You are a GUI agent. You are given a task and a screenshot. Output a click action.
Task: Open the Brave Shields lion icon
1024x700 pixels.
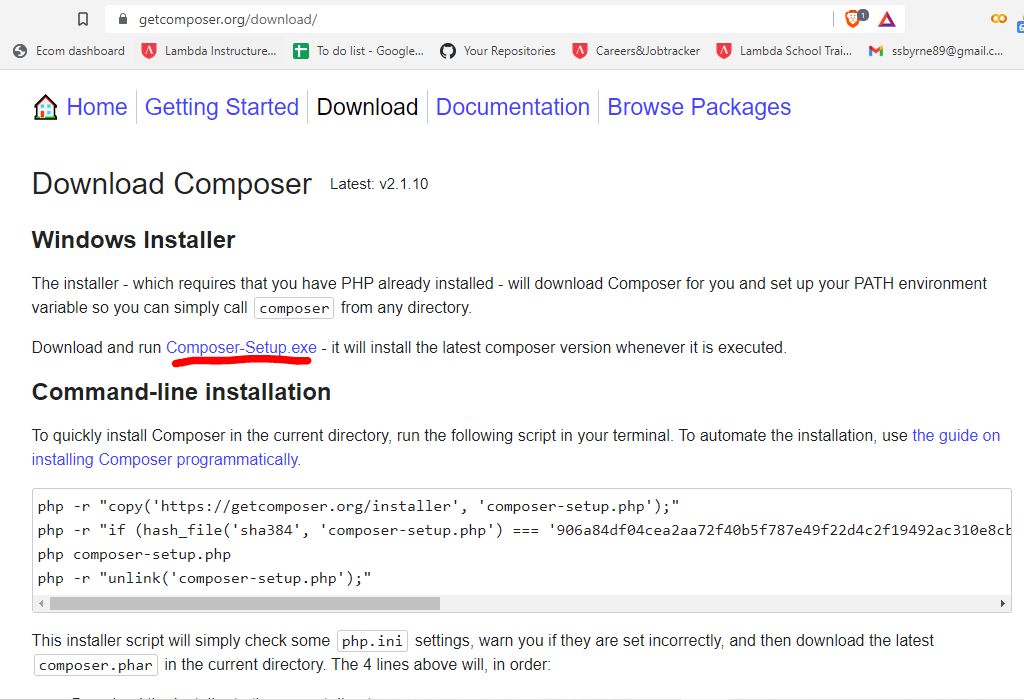852,19
